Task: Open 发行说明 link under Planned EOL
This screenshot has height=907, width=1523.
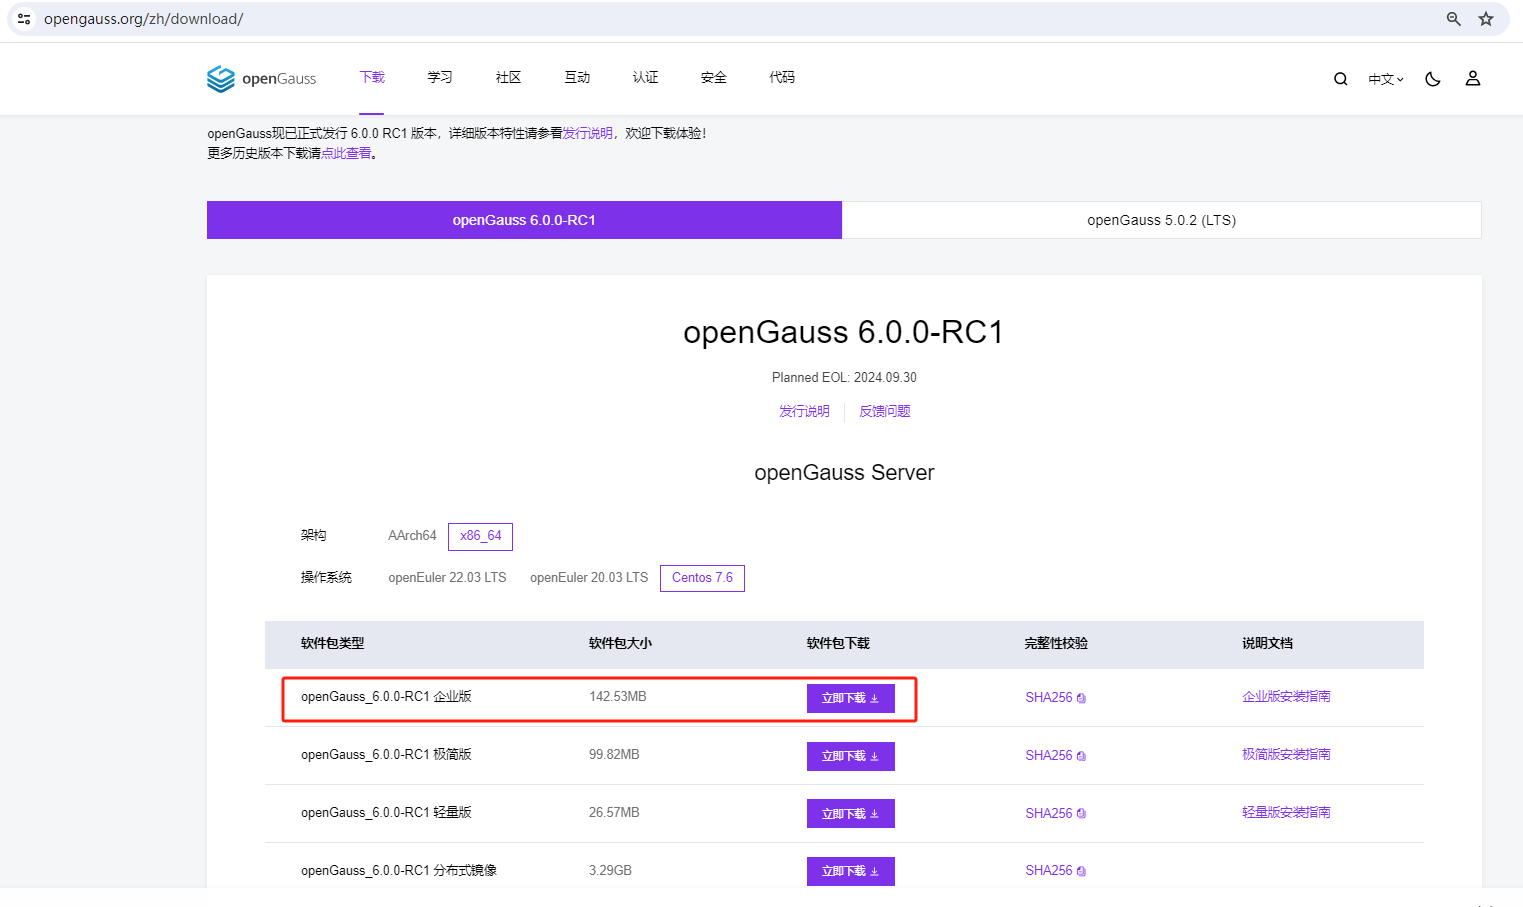Action: [804, 411]
